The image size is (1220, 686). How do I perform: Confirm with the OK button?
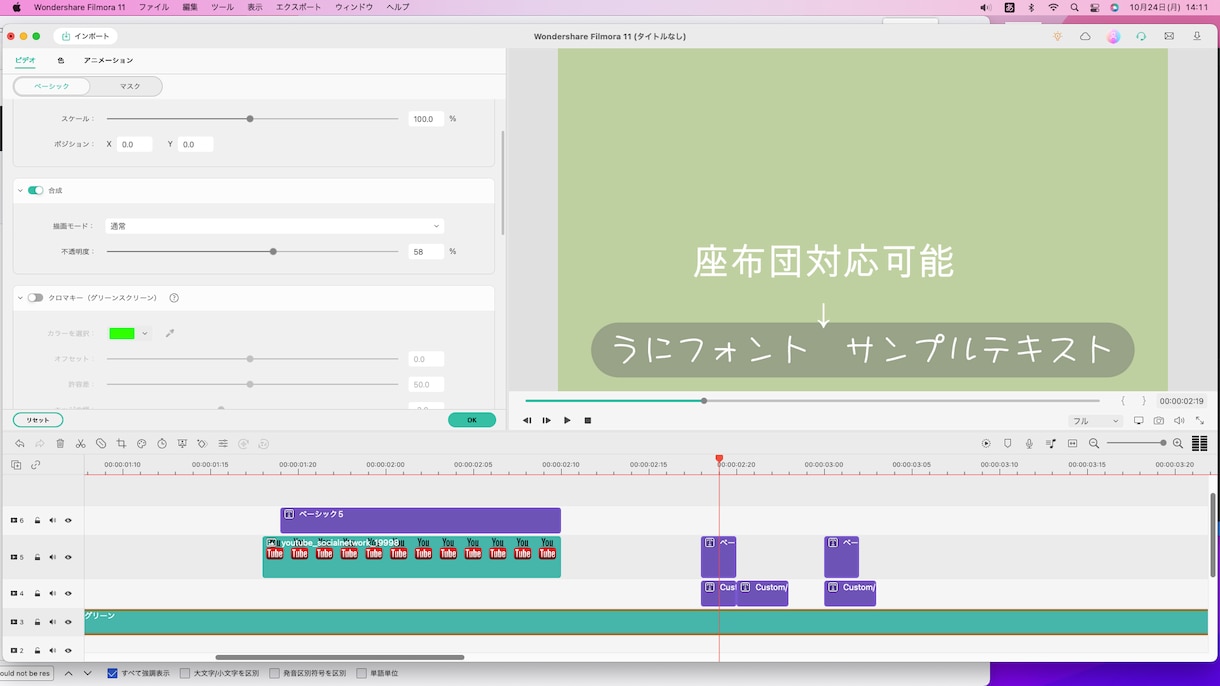click(x=472, y=420)
